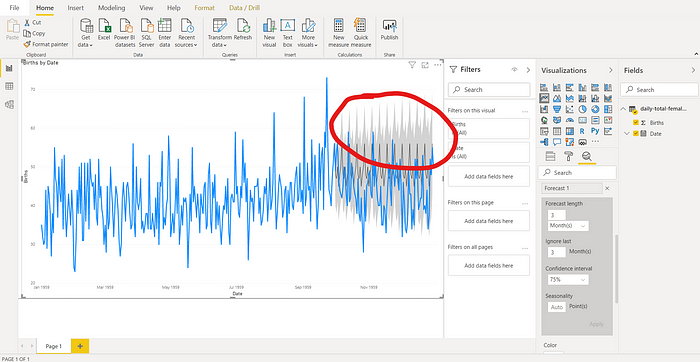Open the Analytics magnifier tab

pyautogui.click(x=587, y=156)
